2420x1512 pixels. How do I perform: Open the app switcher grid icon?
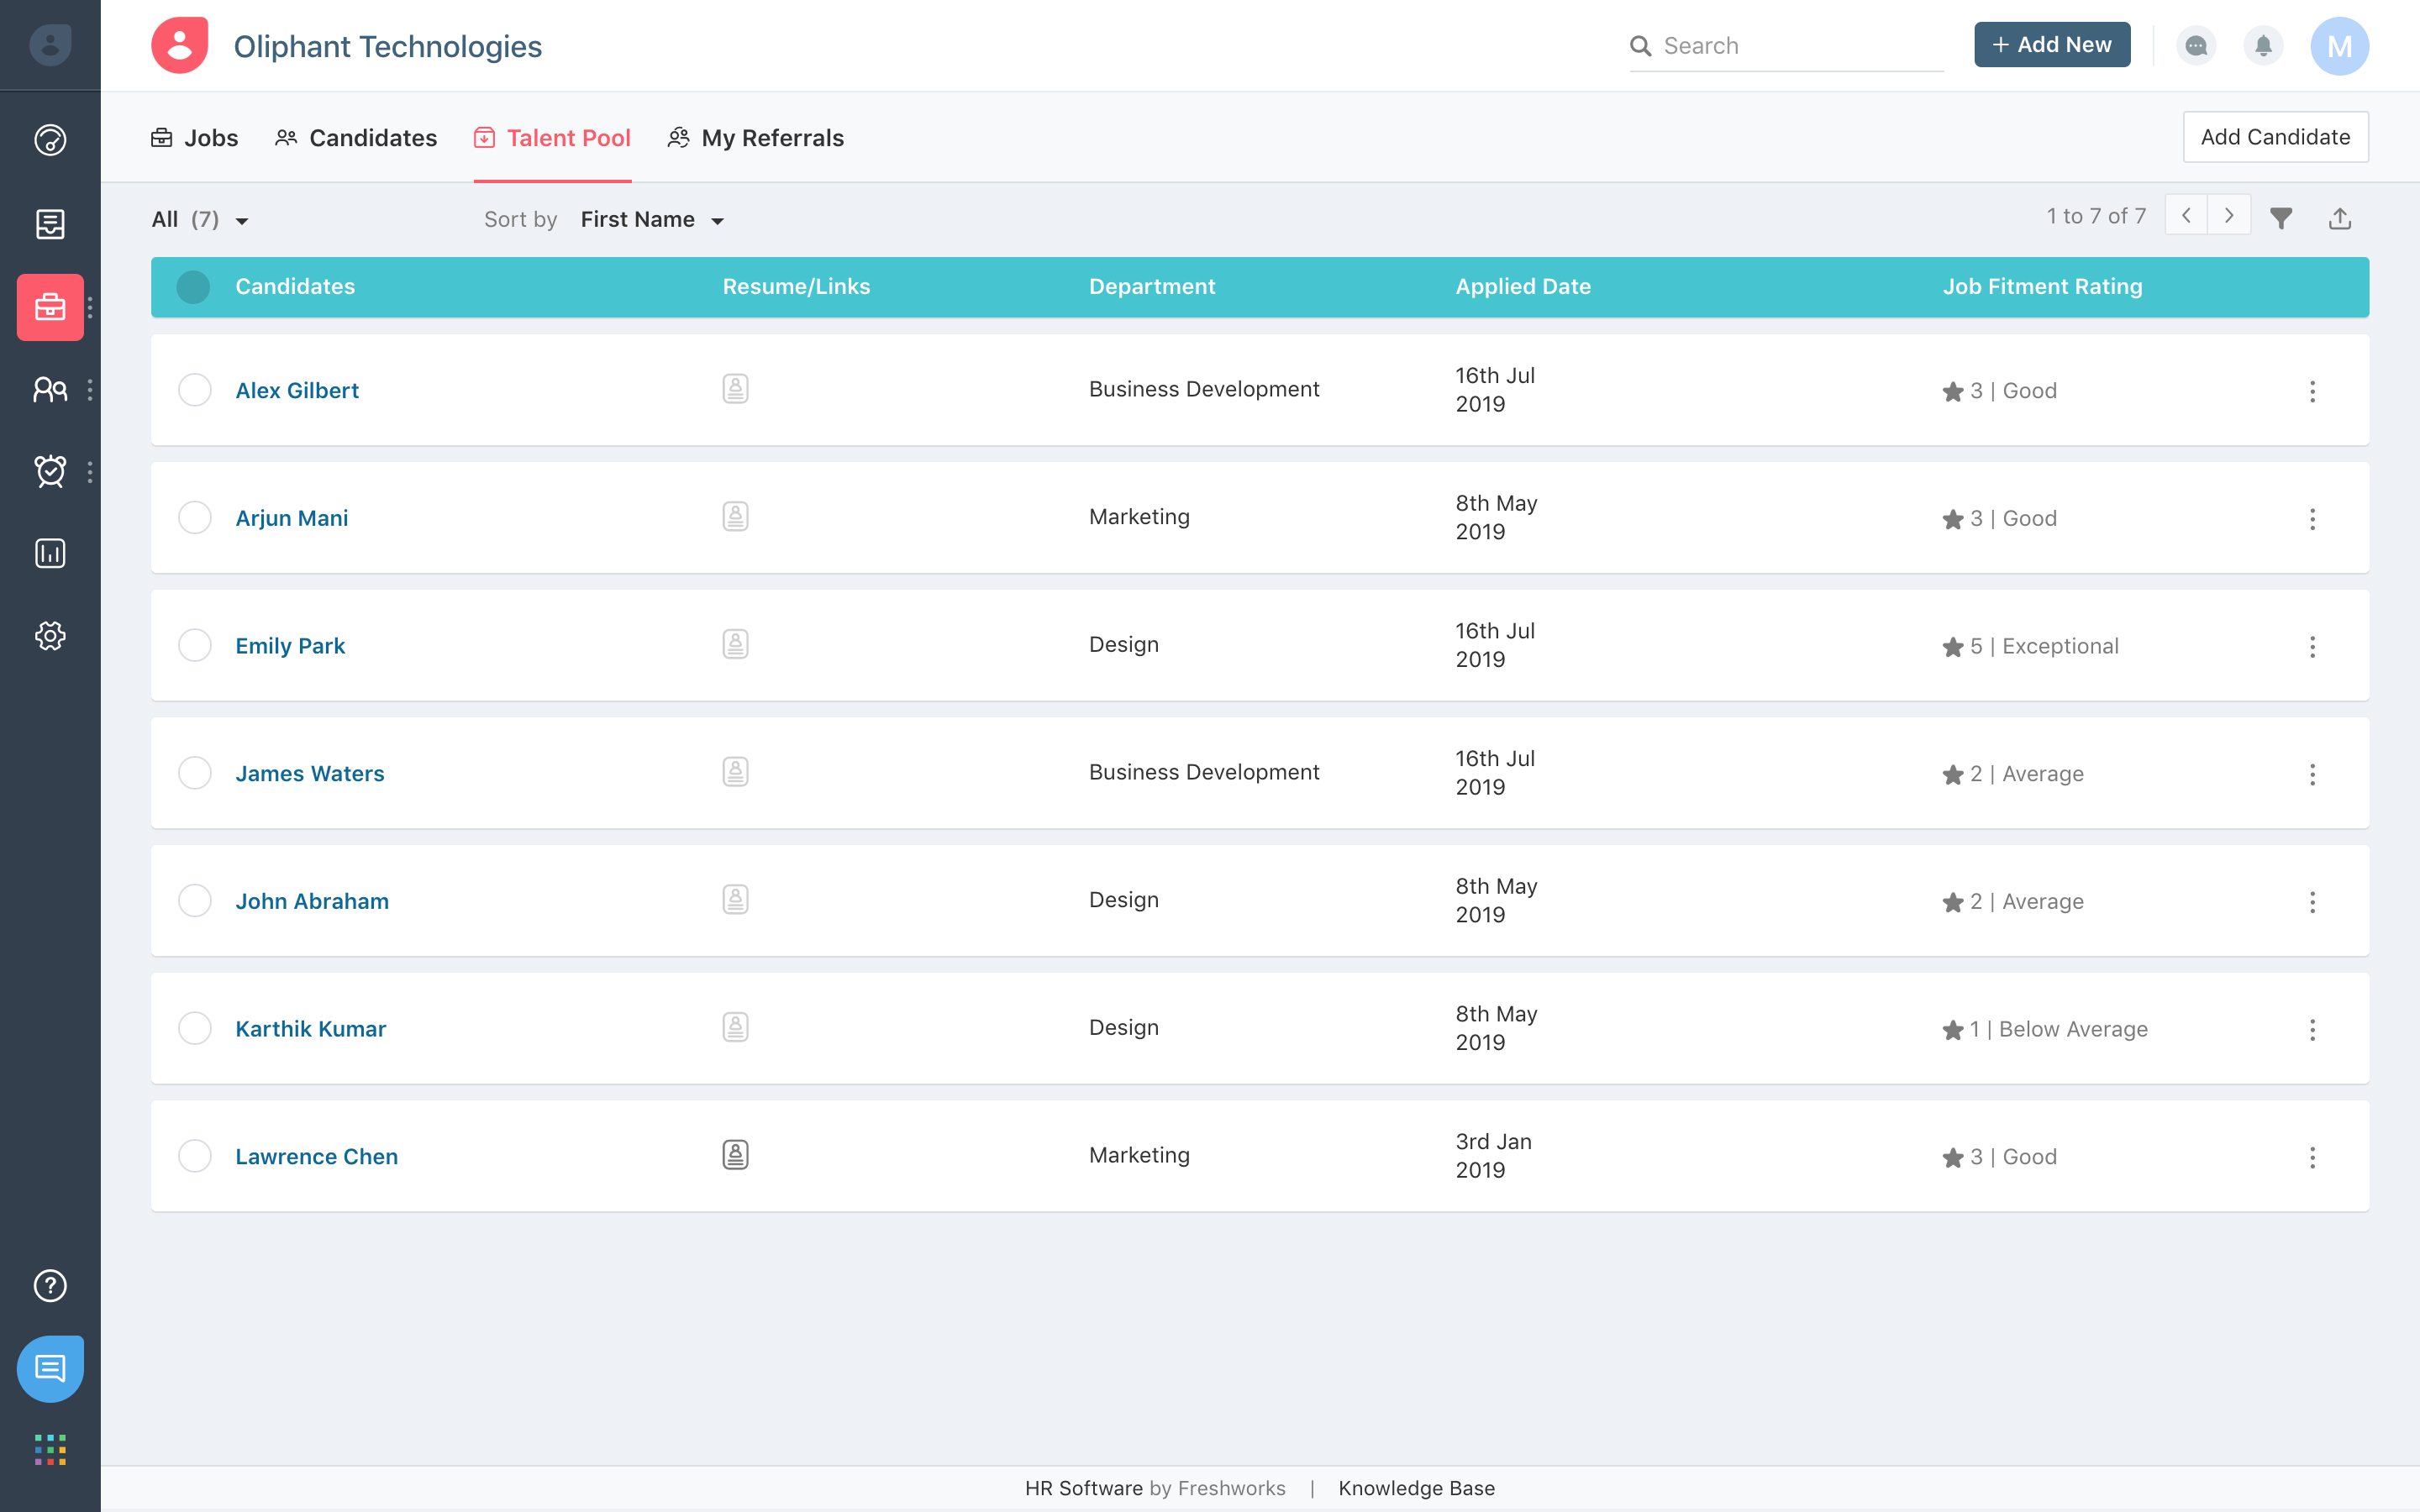click(50, 1449)
